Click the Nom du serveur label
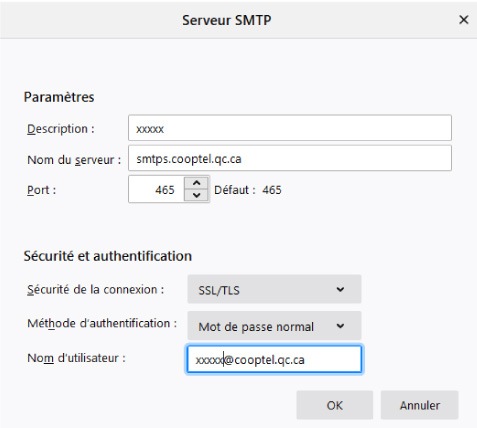The width and height of the screenshot is (477, 428). 74,160
